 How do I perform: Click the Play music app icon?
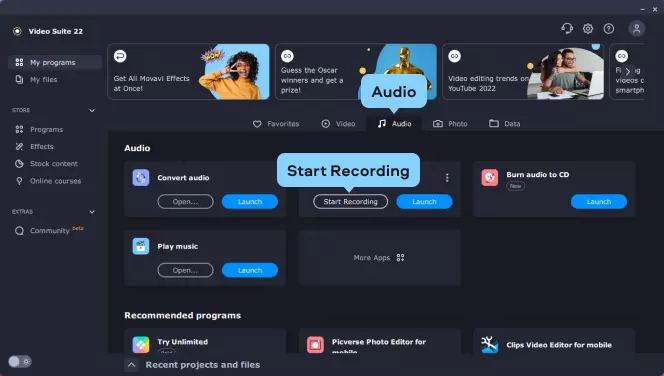[x=141, y=246]
